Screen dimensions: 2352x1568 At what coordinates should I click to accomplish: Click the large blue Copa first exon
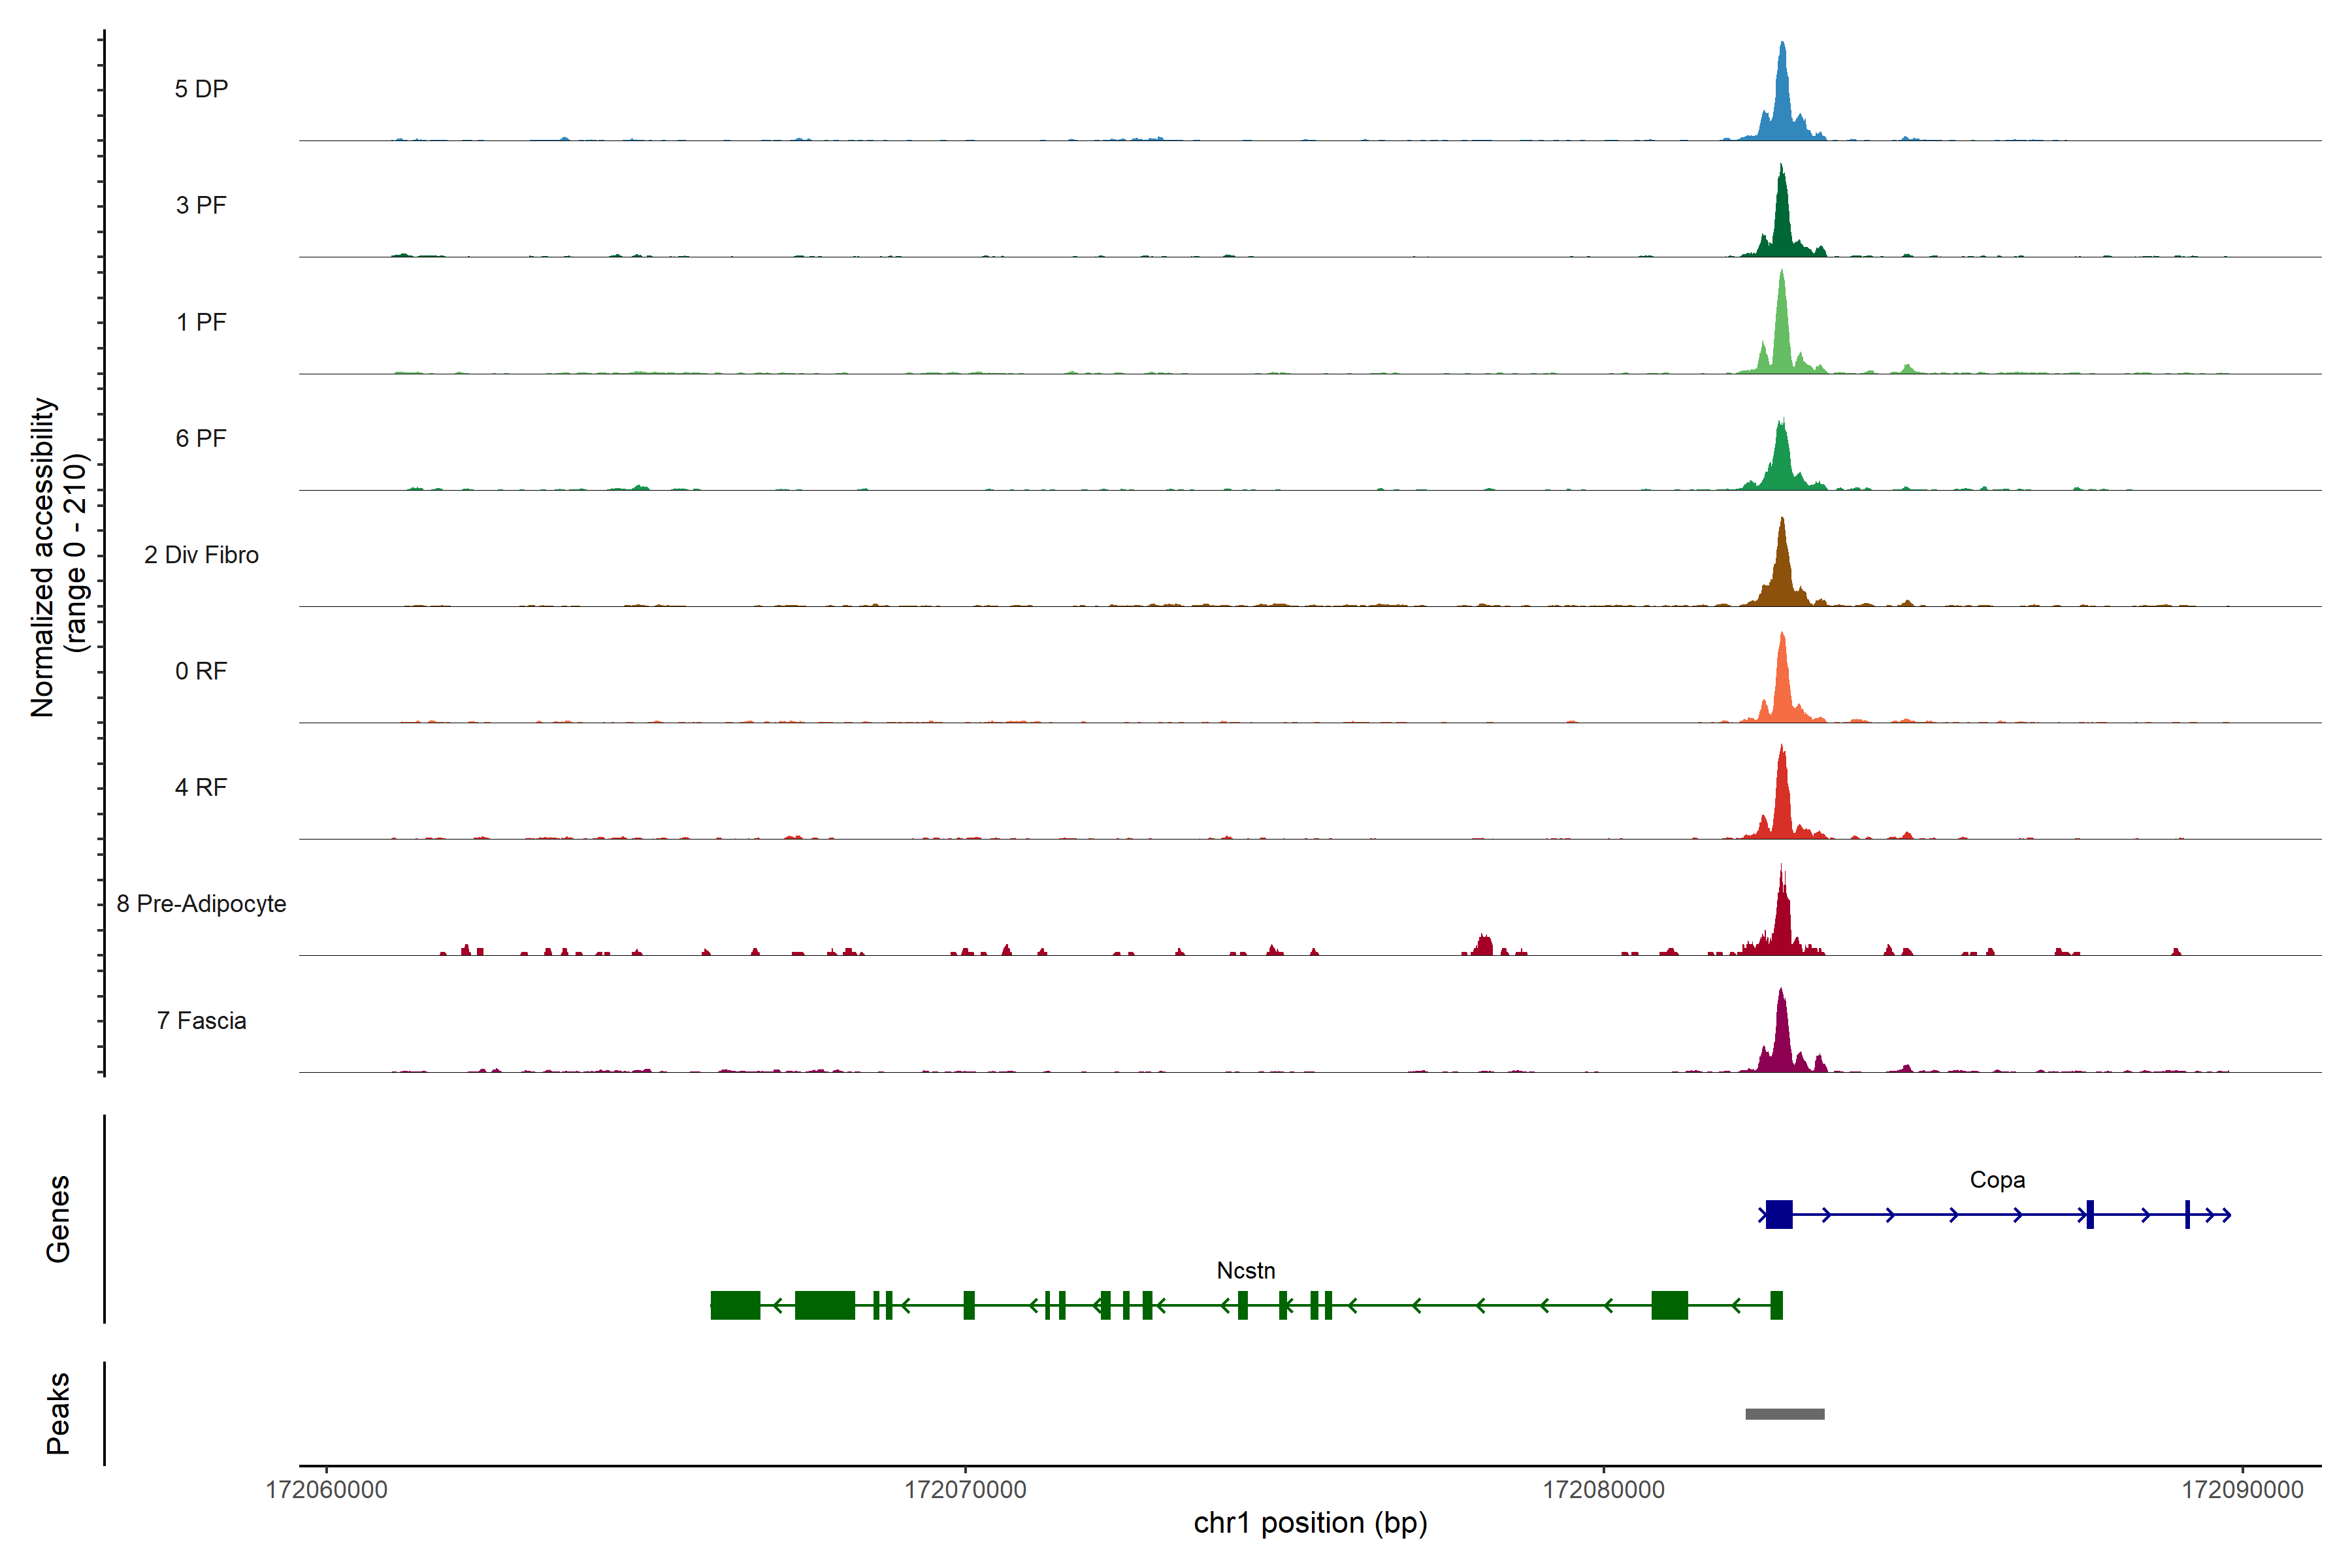(1779, 1215)
